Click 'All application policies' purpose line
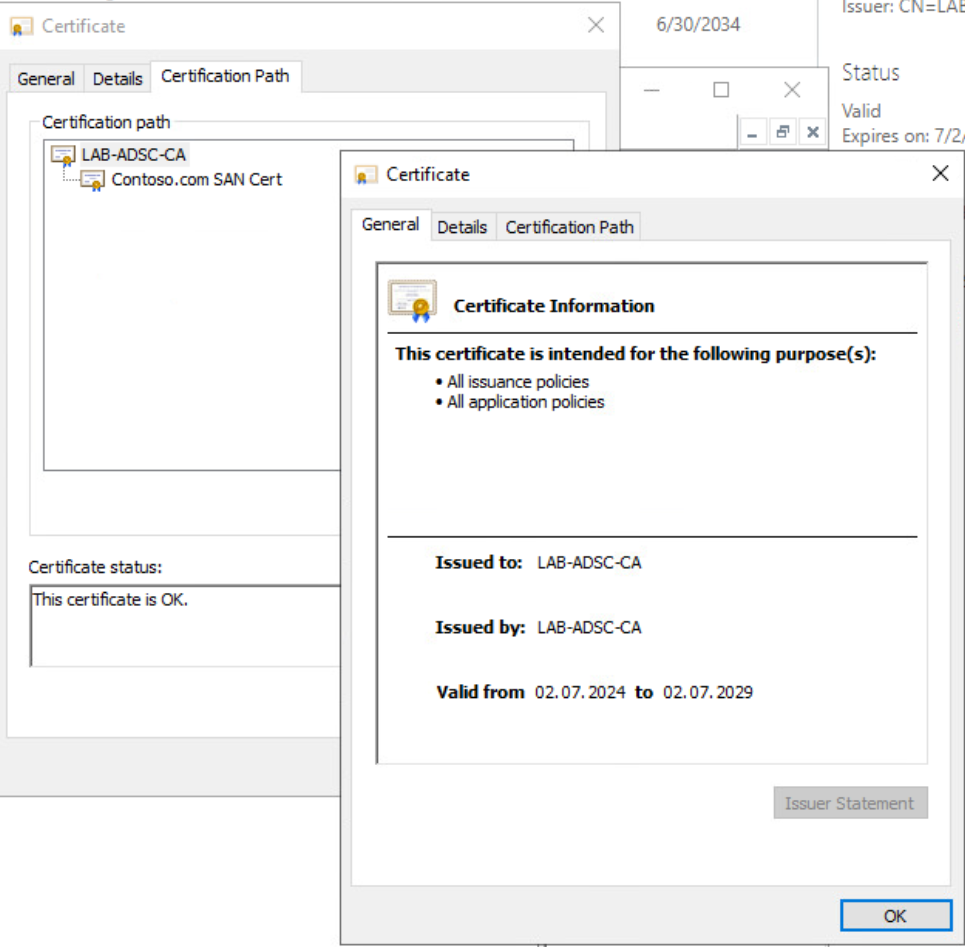The width and height of the screenshot is (965, 947). [x=526, y=402]
